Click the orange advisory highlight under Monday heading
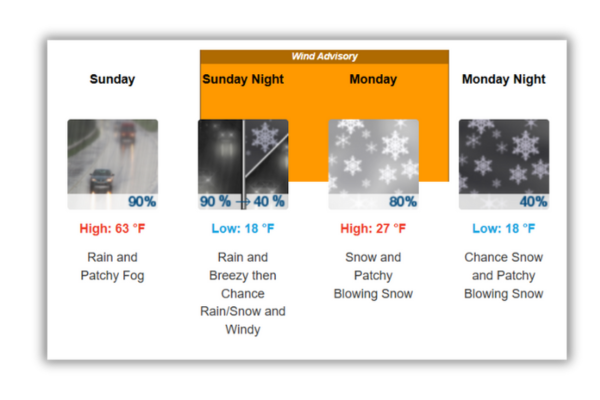Image resolution: width=600 pixels, height=400 pixels. coord(373,104)
